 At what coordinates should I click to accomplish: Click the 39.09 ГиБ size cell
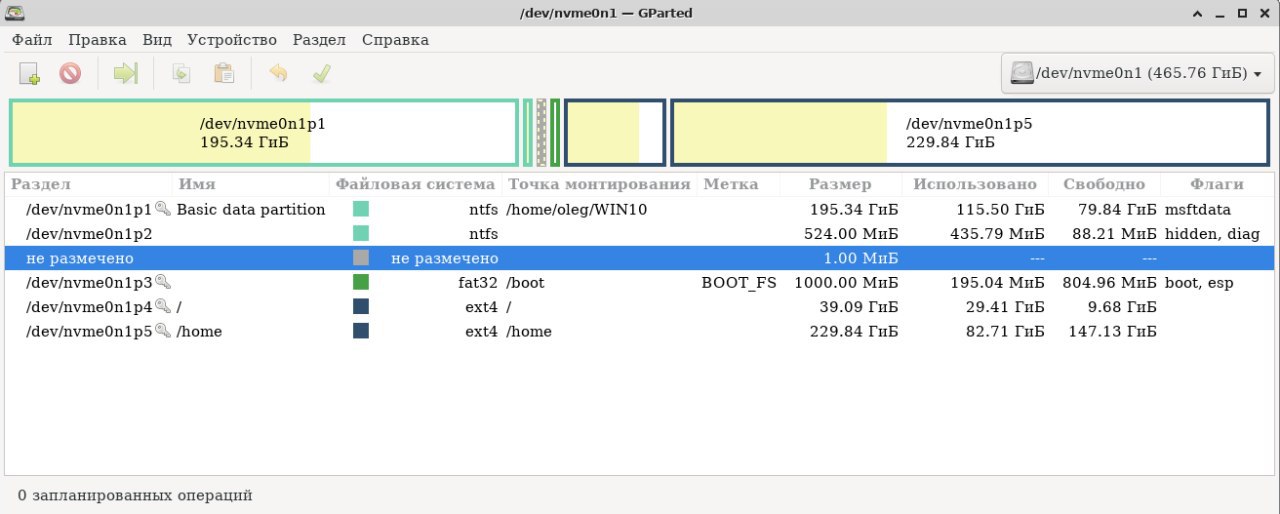tap(858, 306)
